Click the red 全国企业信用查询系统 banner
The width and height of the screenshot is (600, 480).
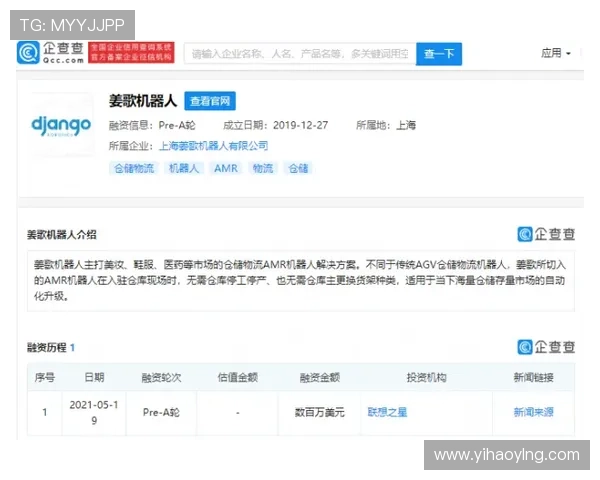pyautogui.click(x=131, y=52)
